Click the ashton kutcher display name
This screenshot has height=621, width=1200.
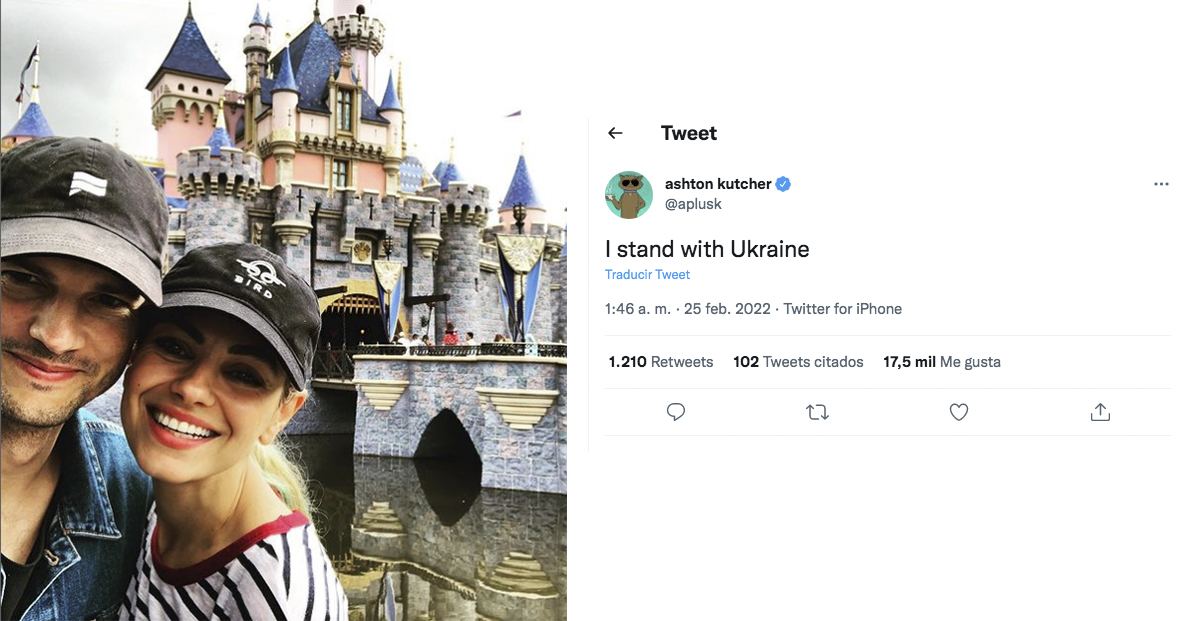point(717,184)
